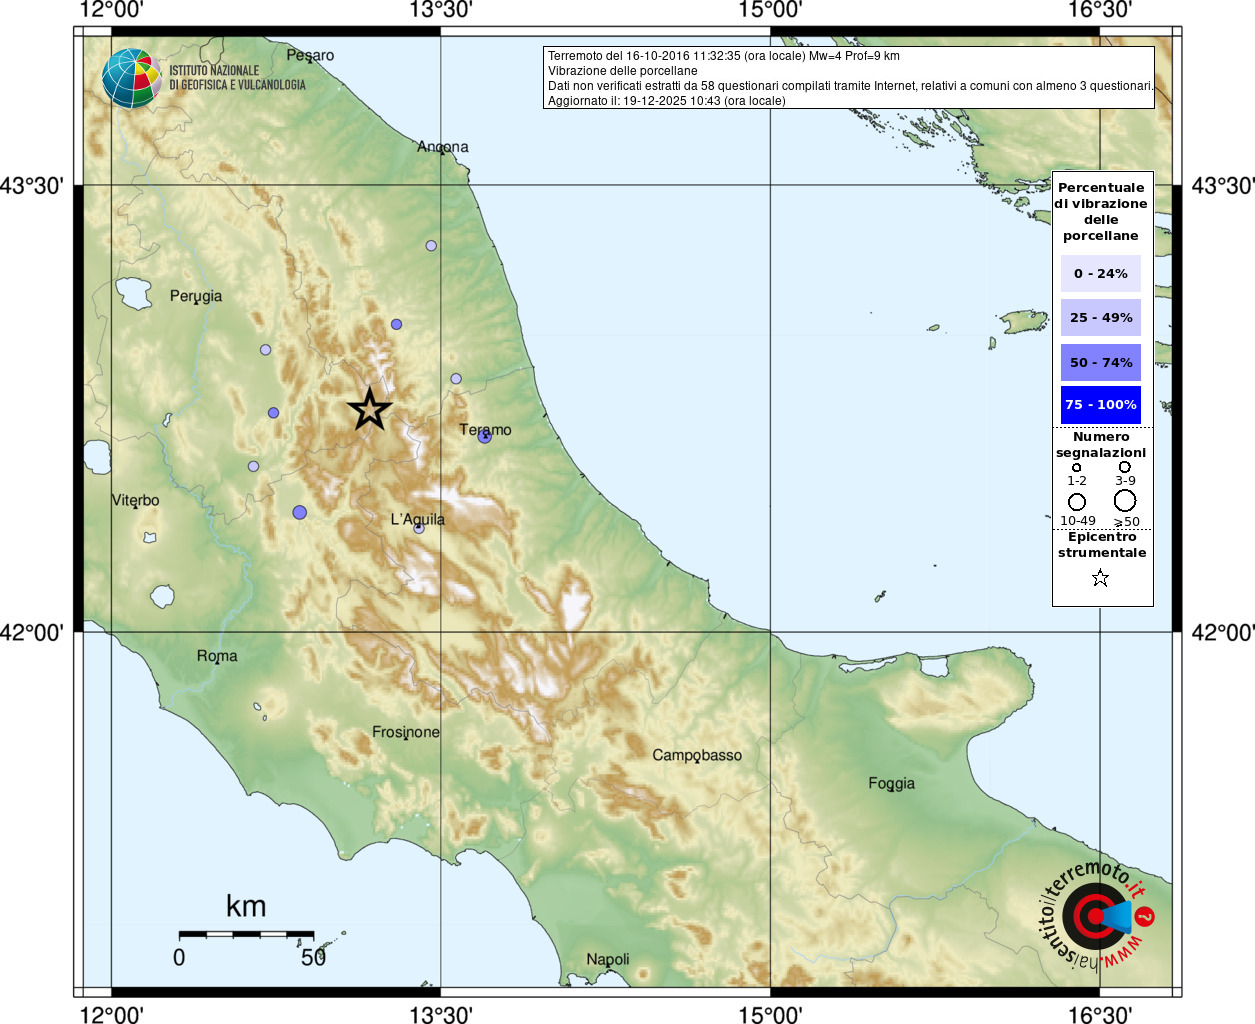Screen dimensions: 1255x1024
Task: Click the 'Aggiornato il: 19-12-2025' line
Action: [667, 101]
